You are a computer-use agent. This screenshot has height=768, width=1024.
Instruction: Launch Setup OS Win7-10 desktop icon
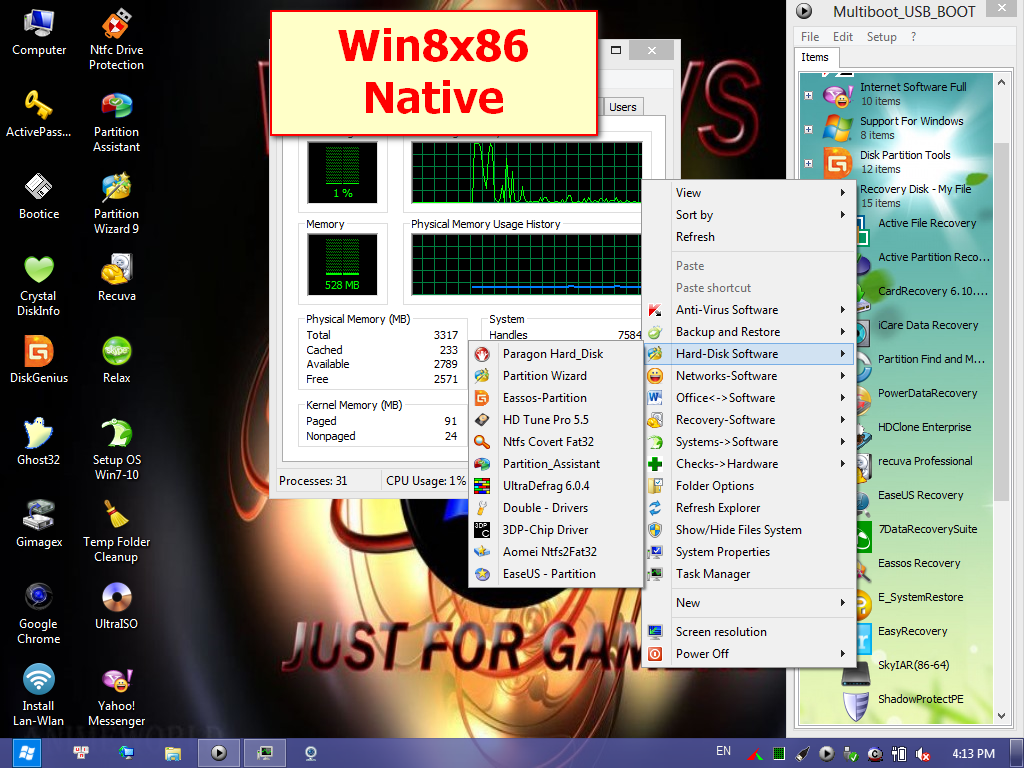(116, 450)
